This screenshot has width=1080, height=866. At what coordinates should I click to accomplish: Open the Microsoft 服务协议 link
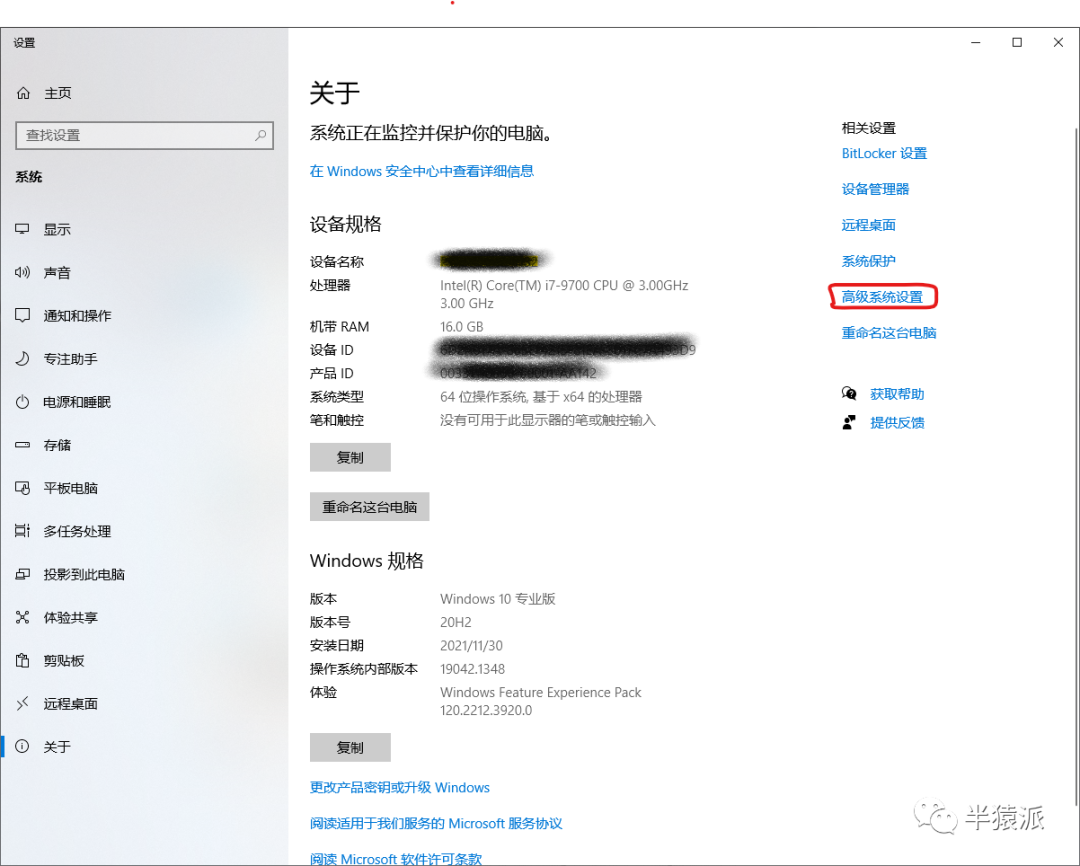(436, 823)
